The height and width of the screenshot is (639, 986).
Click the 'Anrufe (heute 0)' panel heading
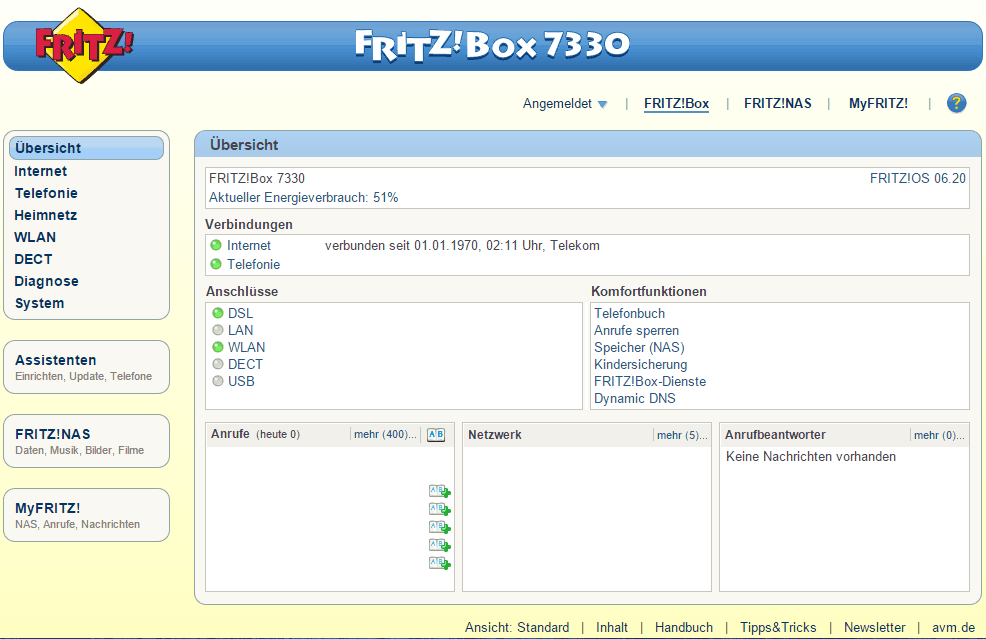tap(255, 434)
